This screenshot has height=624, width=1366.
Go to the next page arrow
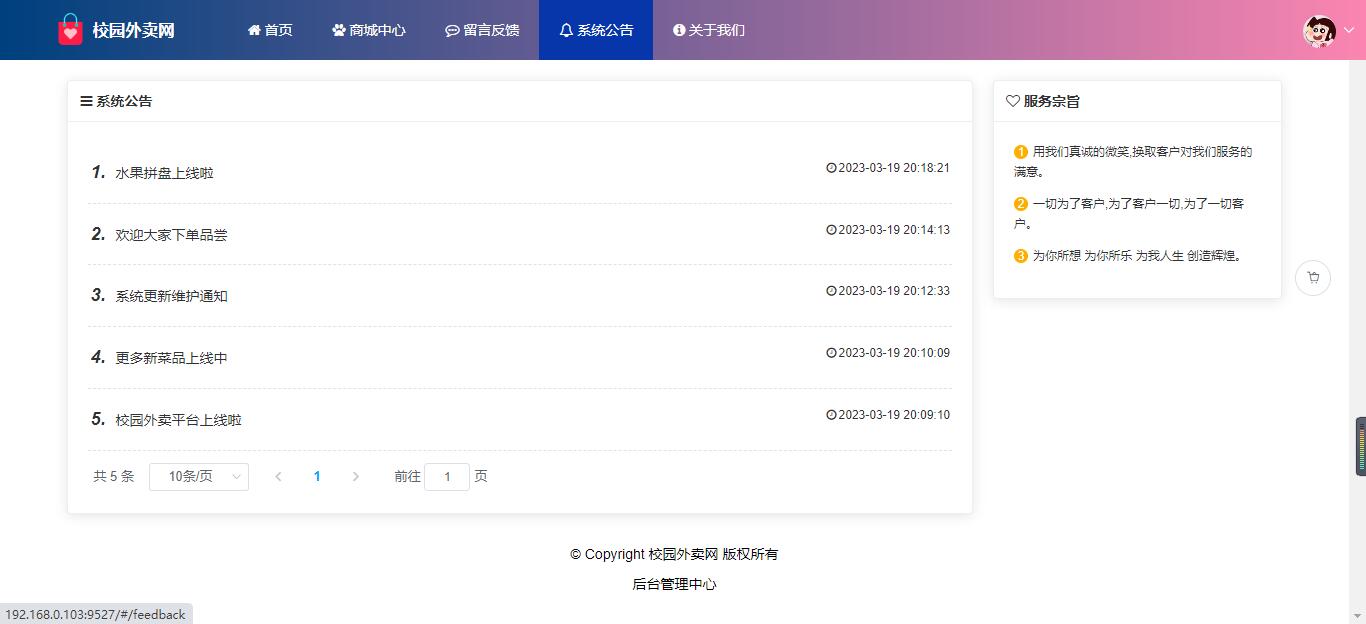point(355,477)
